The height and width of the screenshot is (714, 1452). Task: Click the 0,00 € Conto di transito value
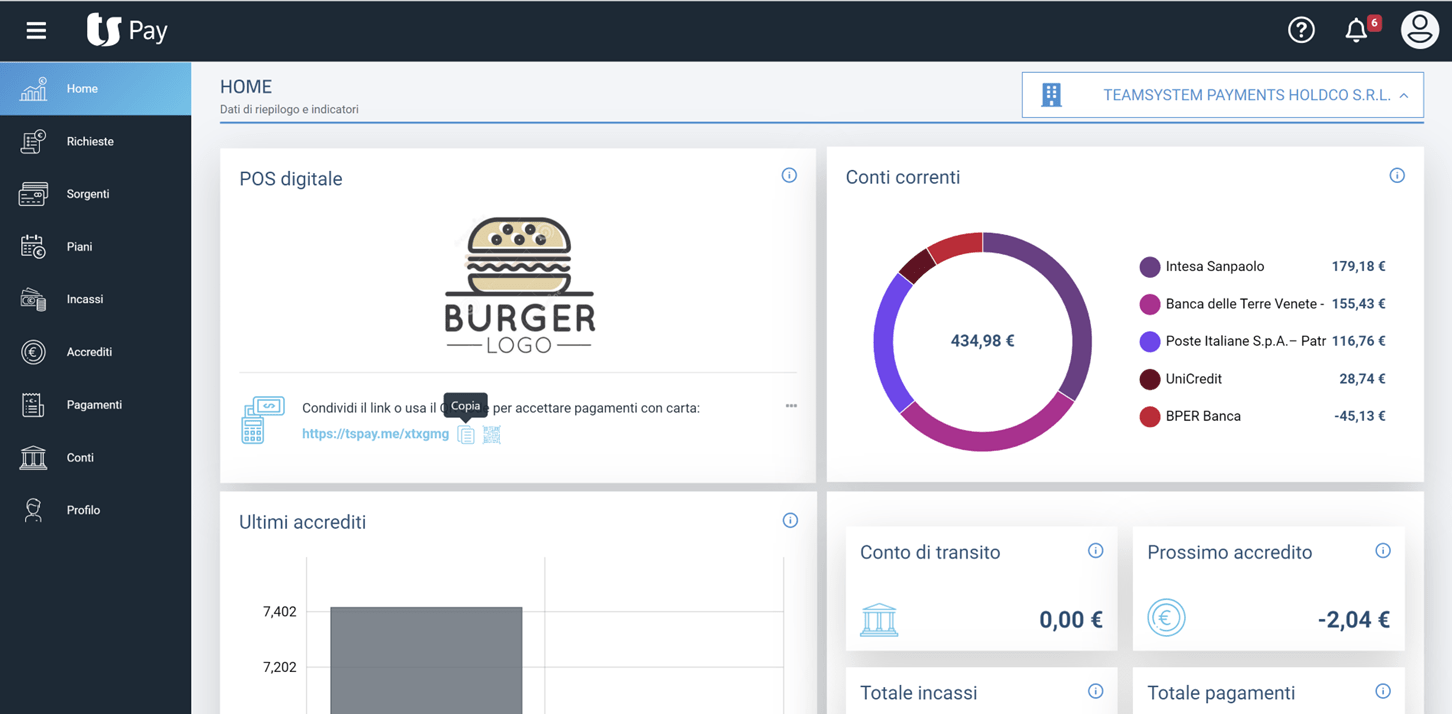pos(1071,620)
